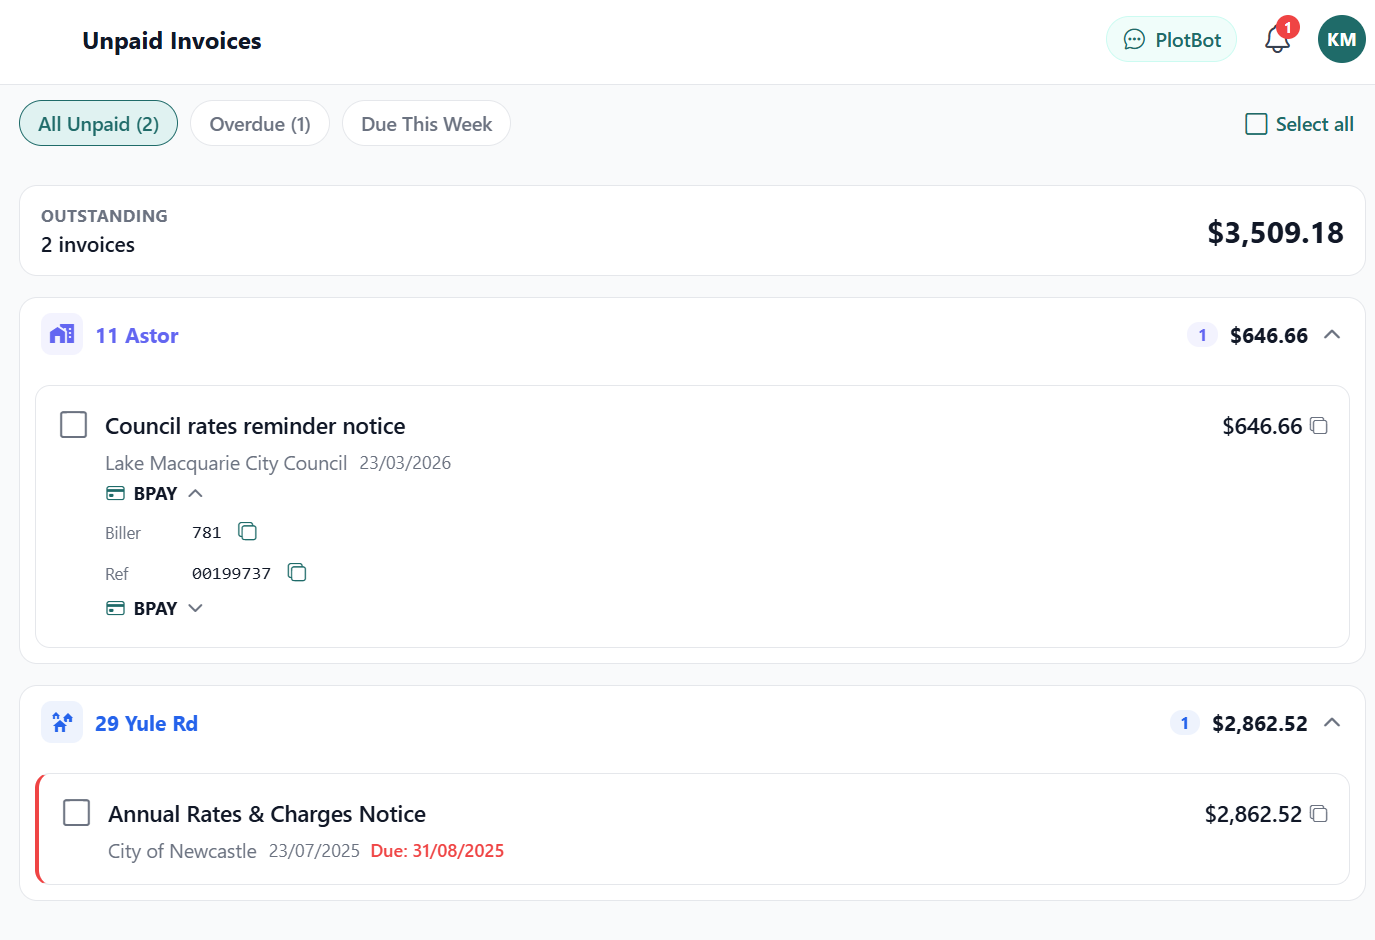Open the Annual Rates & Charges Notice invoice
Viewport: 1375px width, 940px height.
tap(267, 814)
